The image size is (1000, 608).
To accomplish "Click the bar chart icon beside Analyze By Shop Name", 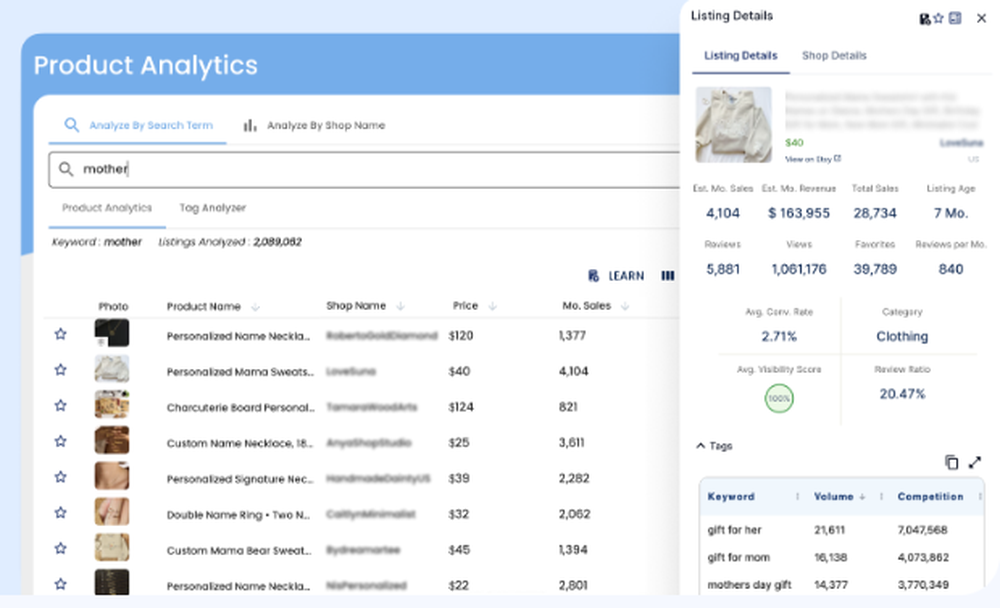I will [250, 126].
